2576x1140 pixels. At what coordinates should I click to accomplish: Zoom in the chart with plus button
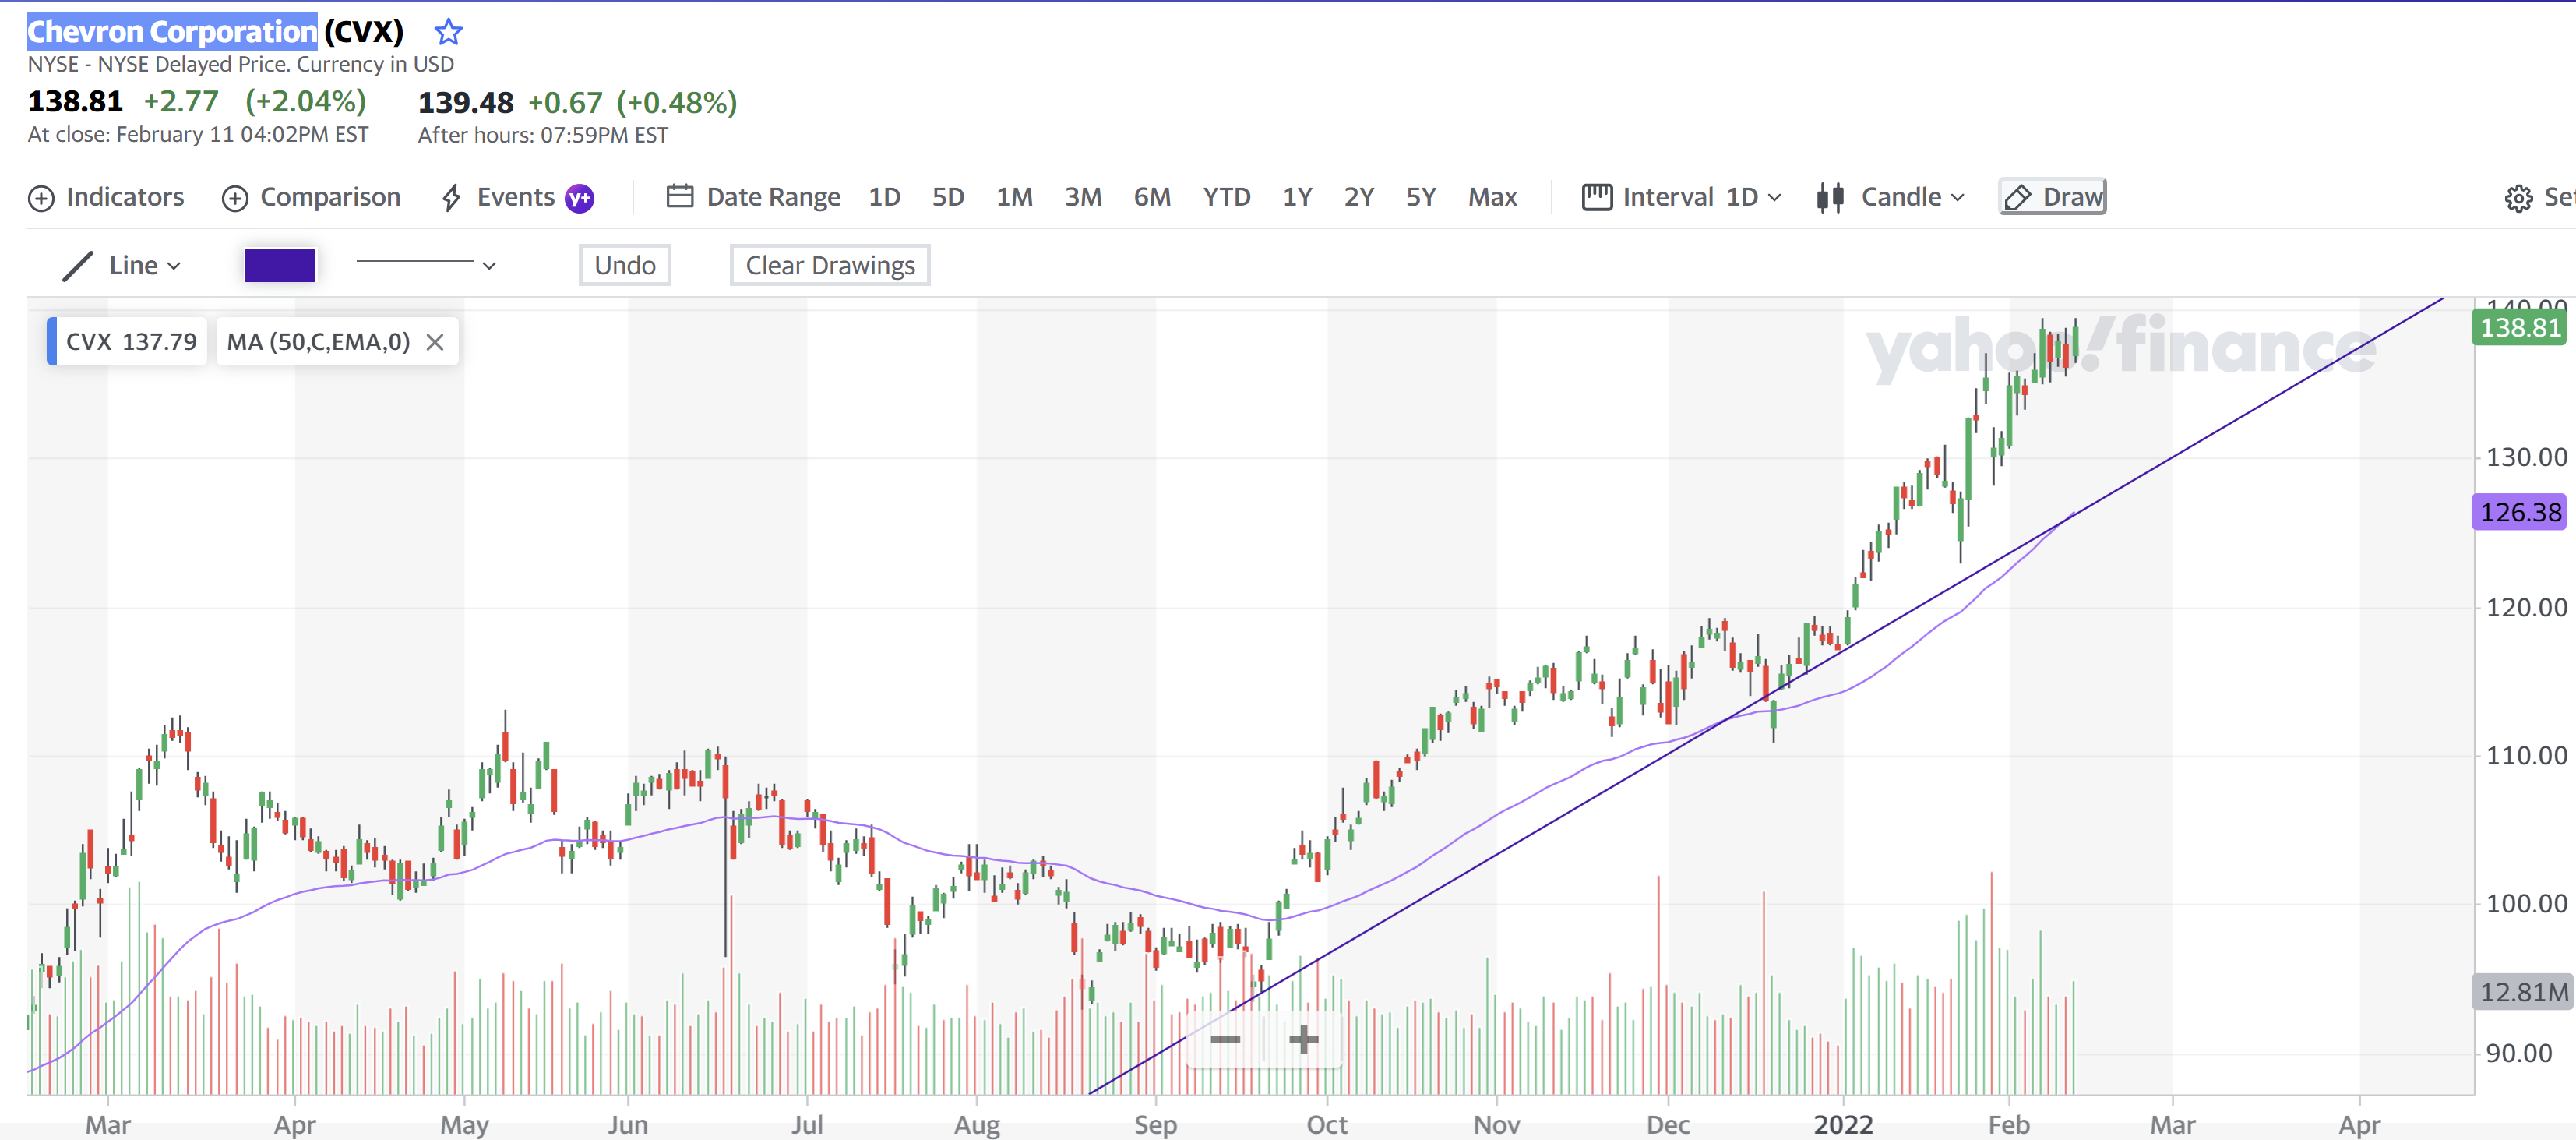click(x=1303, y=1040)
